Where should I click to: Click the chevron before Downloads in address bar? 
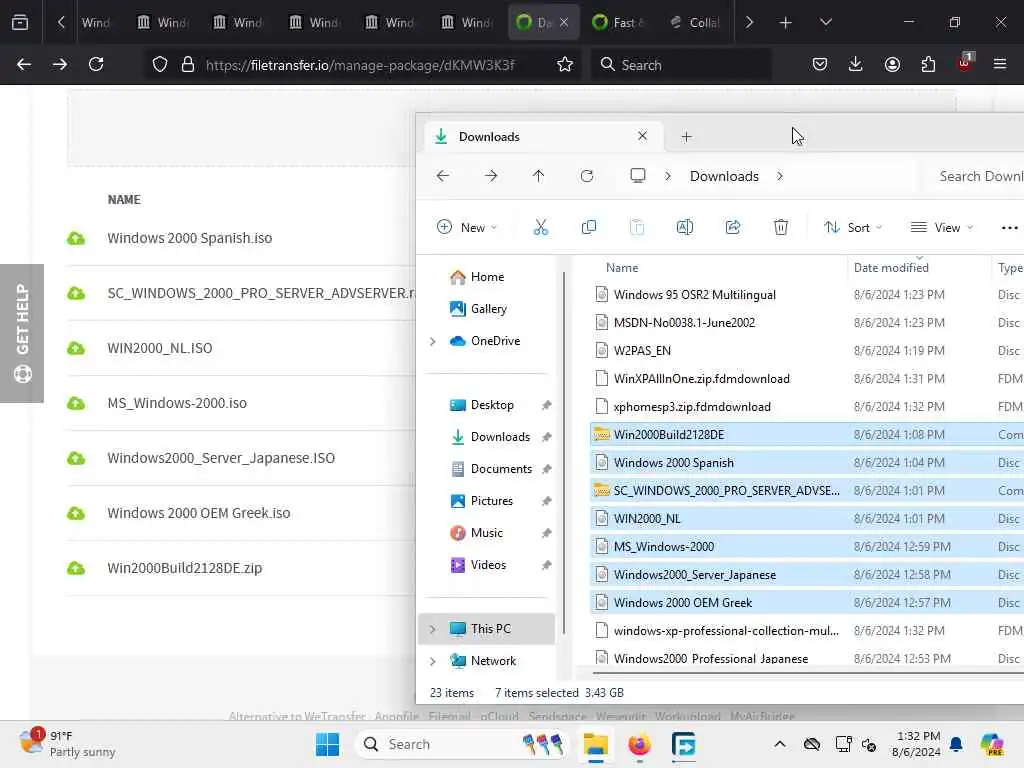667,176
